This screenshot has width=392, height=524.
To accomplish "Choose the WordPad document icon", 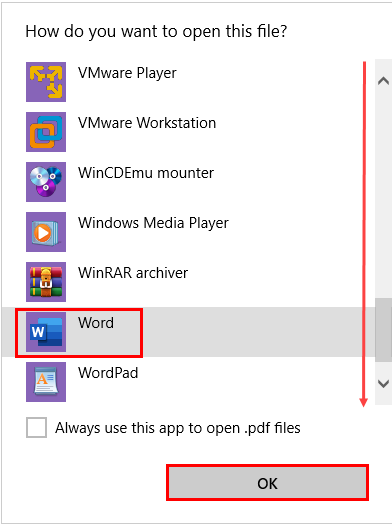I will click(x=46, y=382).
